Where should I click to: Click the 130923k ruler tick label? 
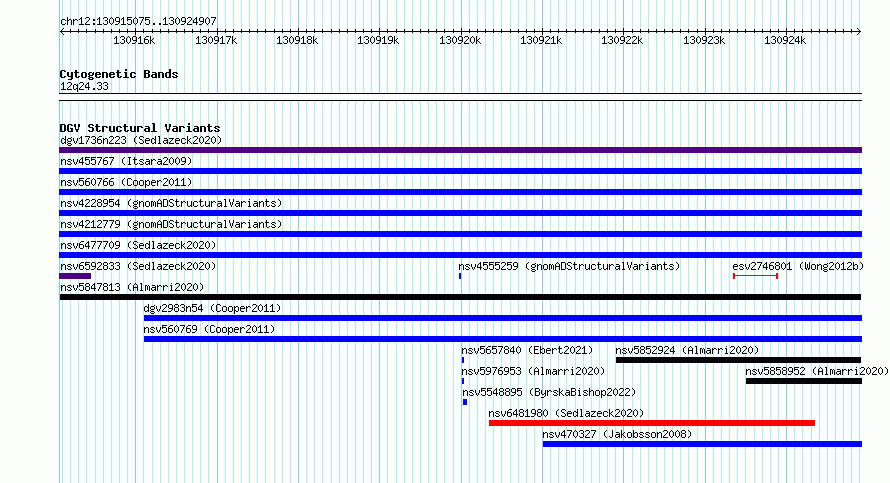coord(704,40)
